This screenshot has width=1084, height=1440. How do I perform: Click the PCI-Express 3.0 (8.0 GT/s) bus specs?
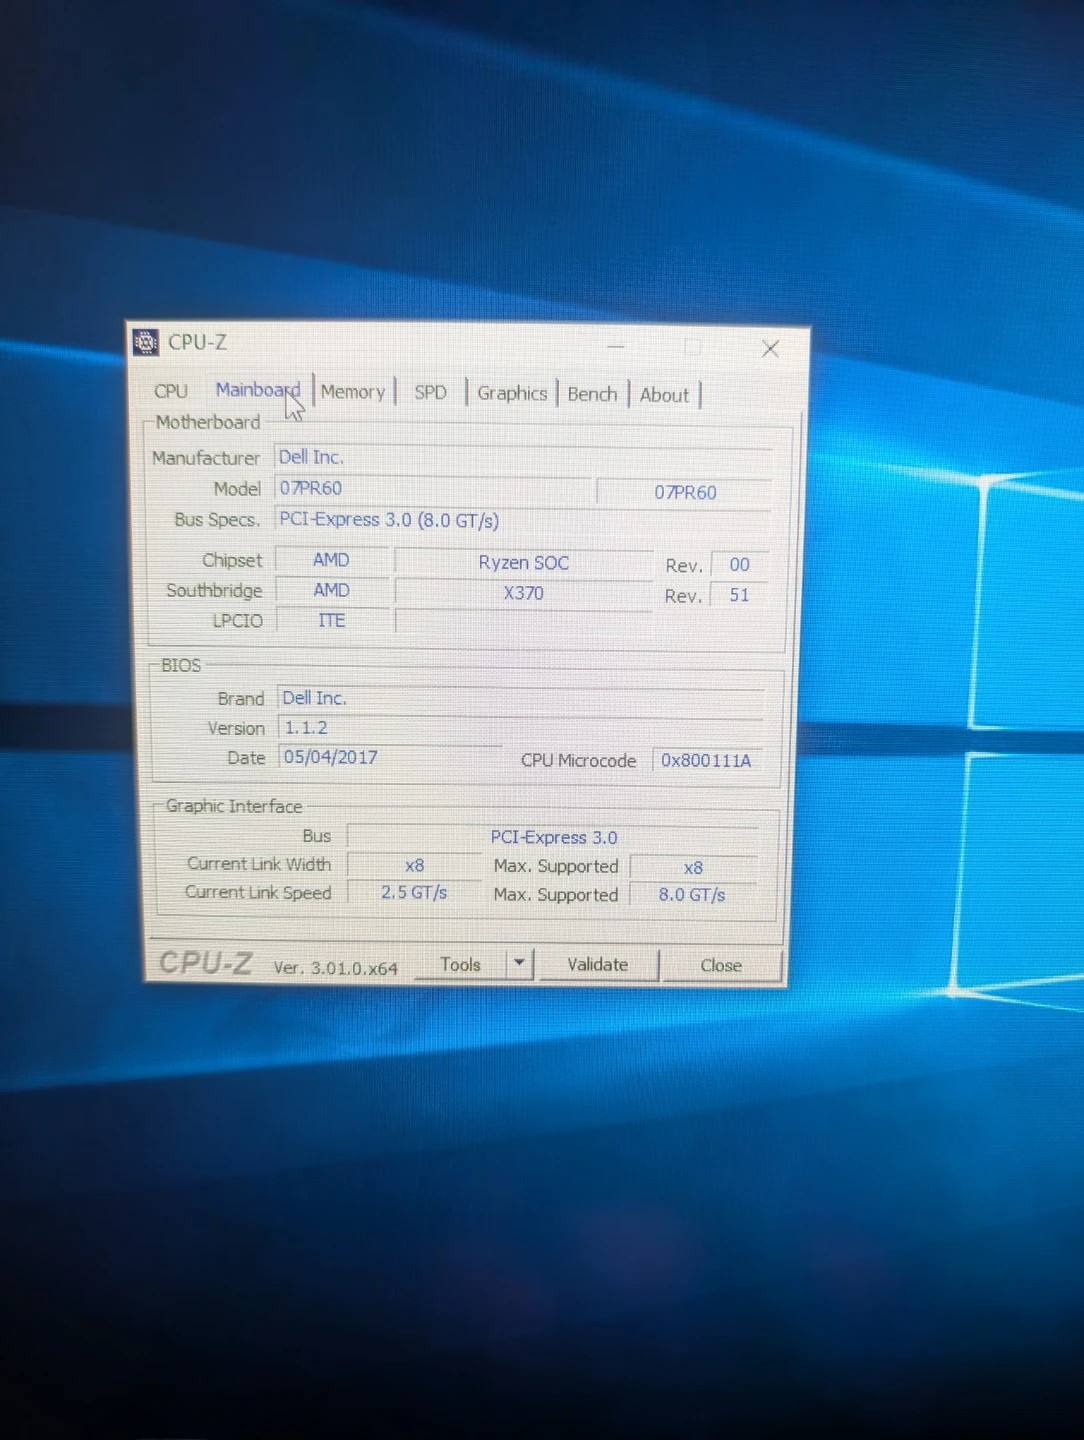tap(523, 520)
